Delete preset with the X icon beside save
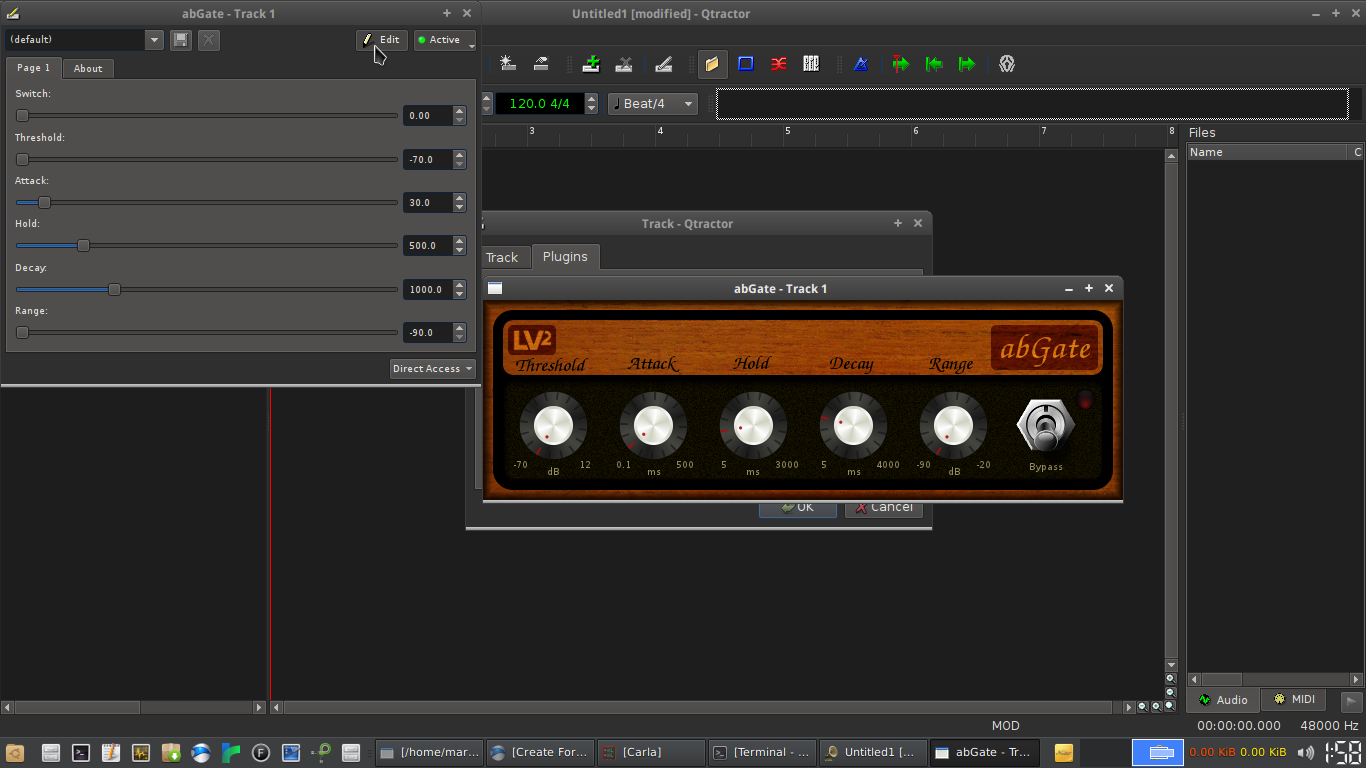Viewport: 1366px width, 768px height. click(208, 40)
